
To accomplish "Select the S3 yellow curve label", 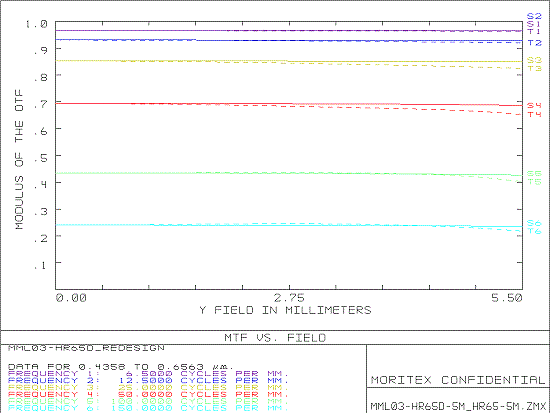I will coord(535,60).
